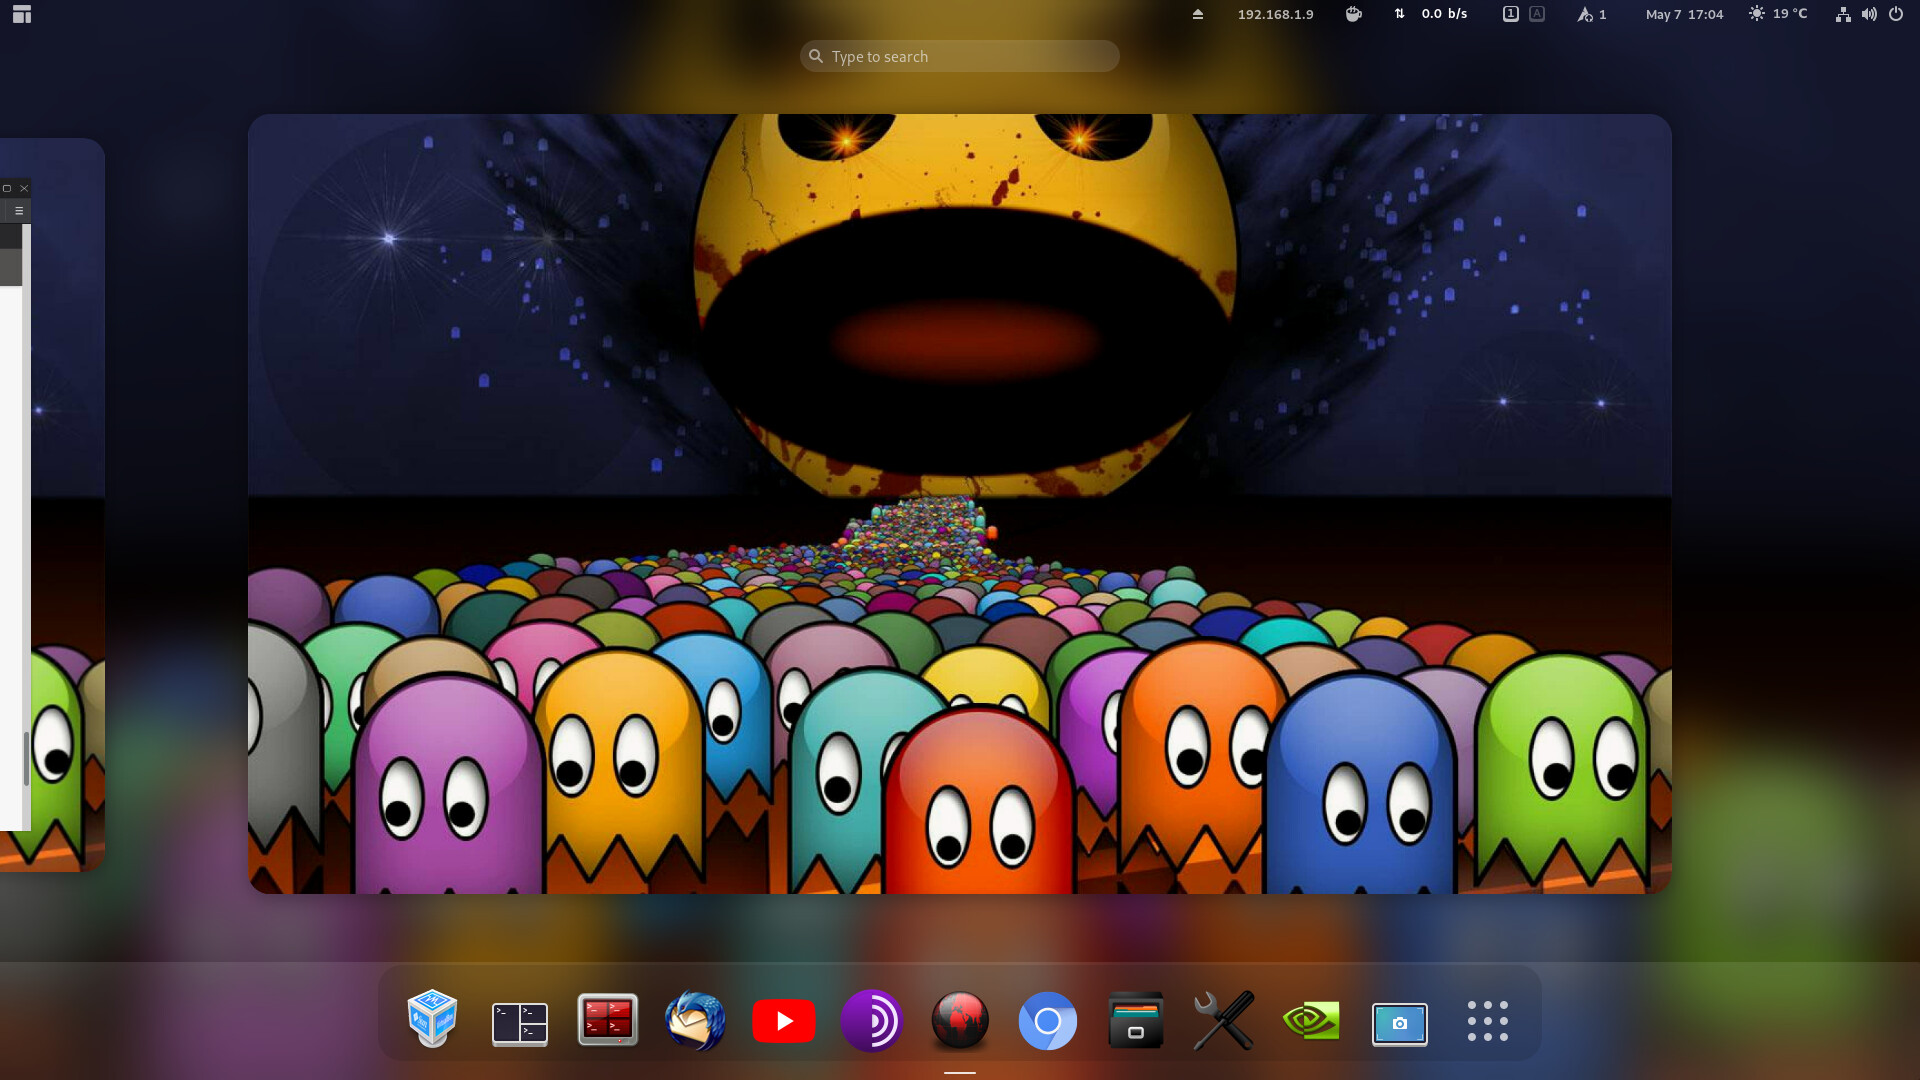This screenshot has width=1920, height=1080.
Task: Click the IP address 192.168.1.9
Action: click(1275, 14)
